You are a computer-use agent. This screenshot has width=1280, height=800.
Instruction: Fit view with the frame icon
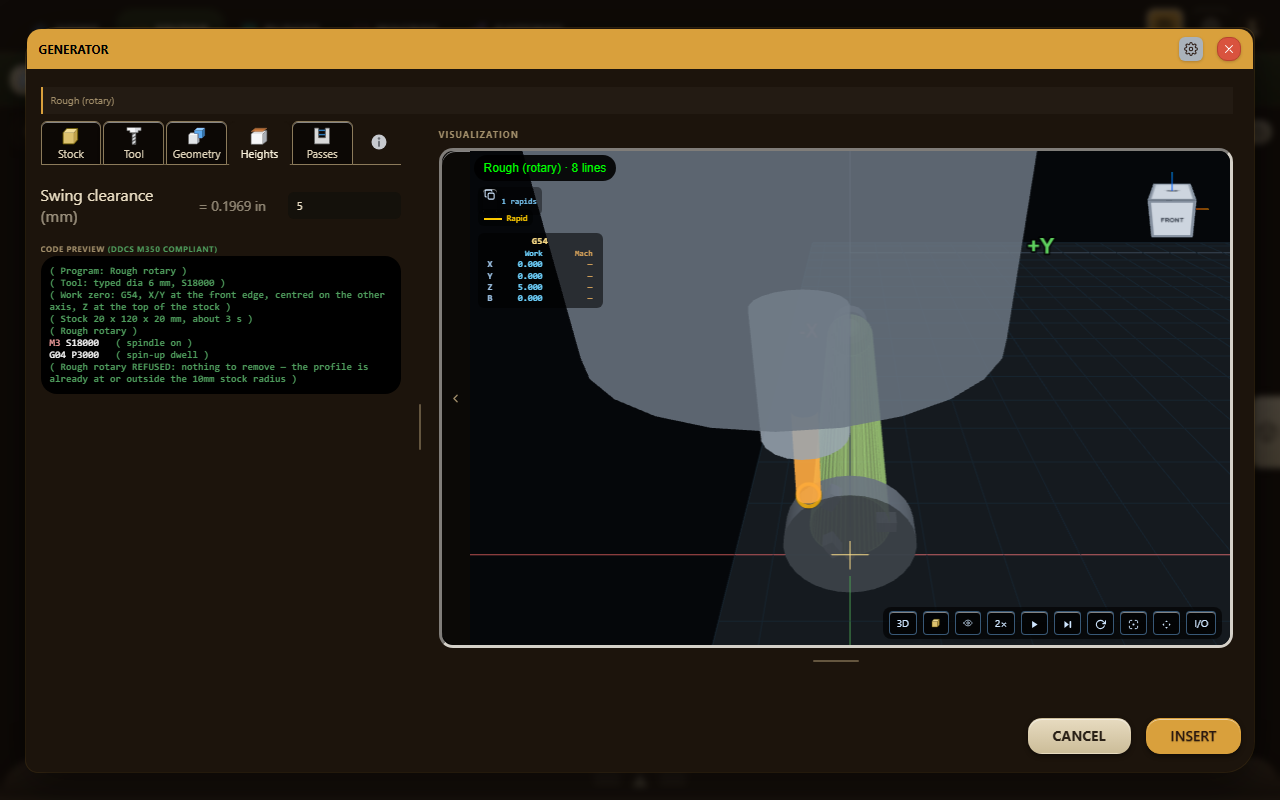[x=1134, y=623]
